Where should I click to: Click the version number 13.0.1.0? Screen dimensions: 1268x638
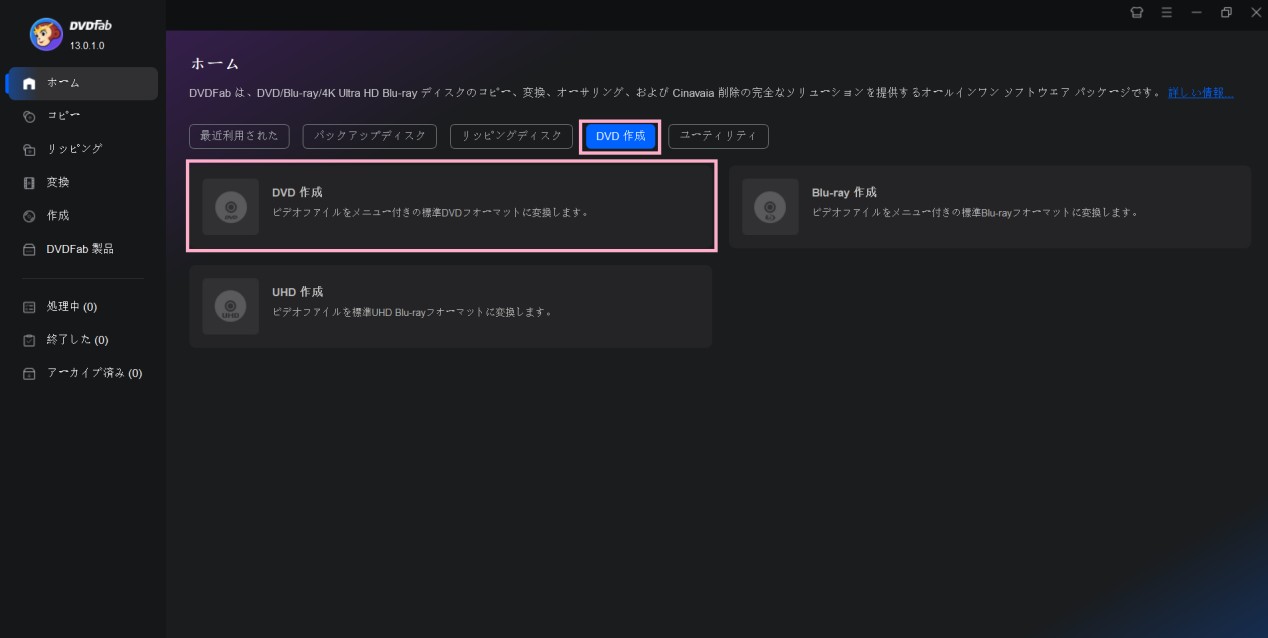[x=88, y=46]
